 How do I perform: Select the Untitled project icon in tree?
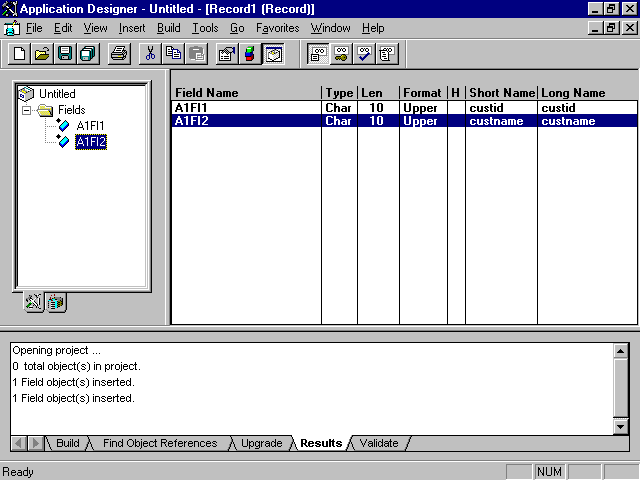(26, 94)
